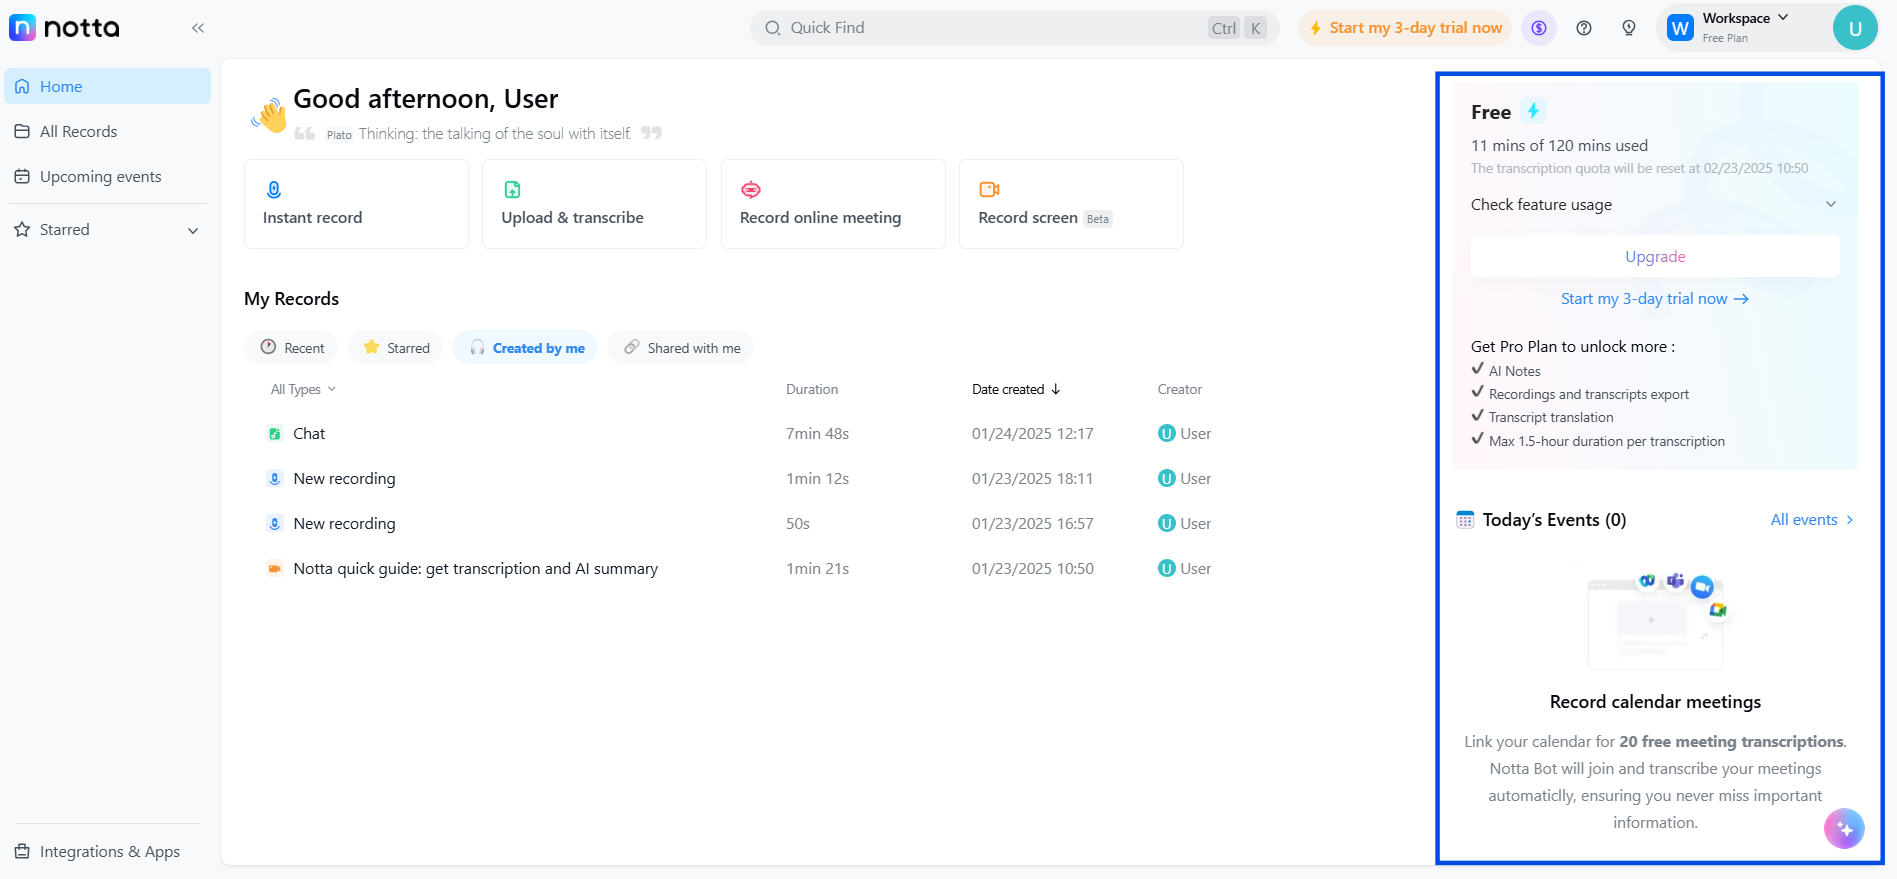Open All events link
This screenshot has width=1897, height=879.
coord(1812,520)
